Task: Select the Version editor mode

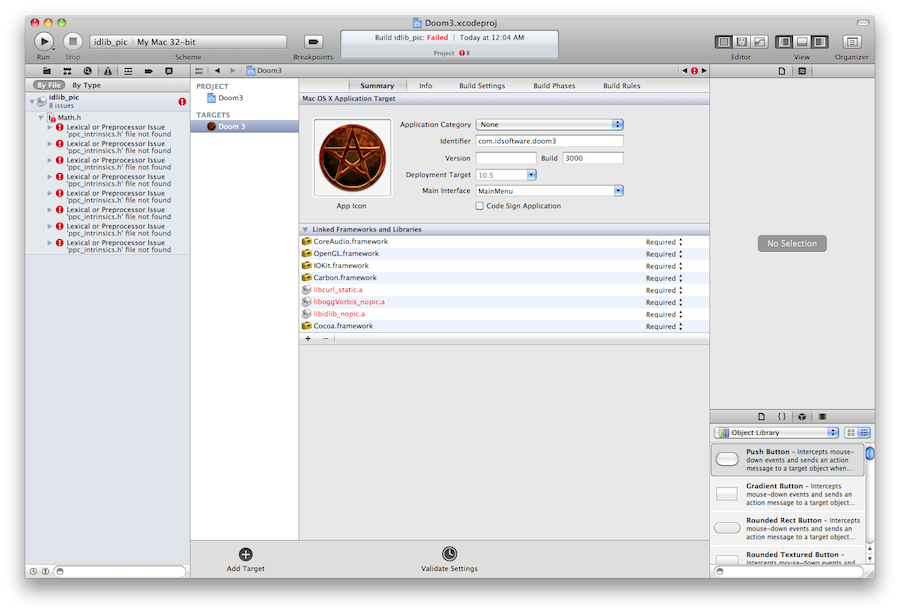Action: click(759, 41)
